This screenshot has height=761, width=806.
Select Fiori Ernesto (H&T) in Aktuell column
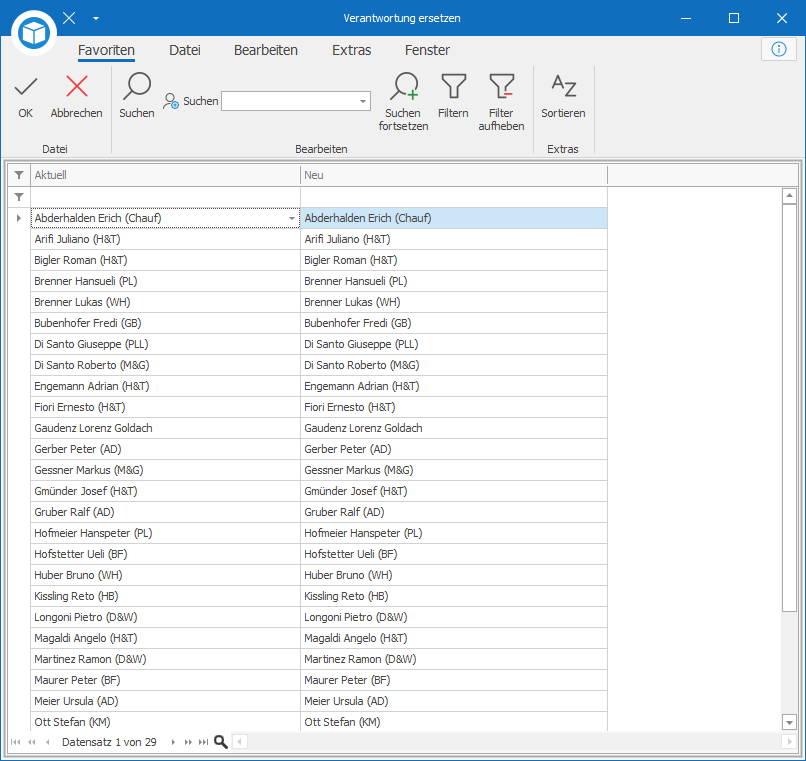point(166,407)
